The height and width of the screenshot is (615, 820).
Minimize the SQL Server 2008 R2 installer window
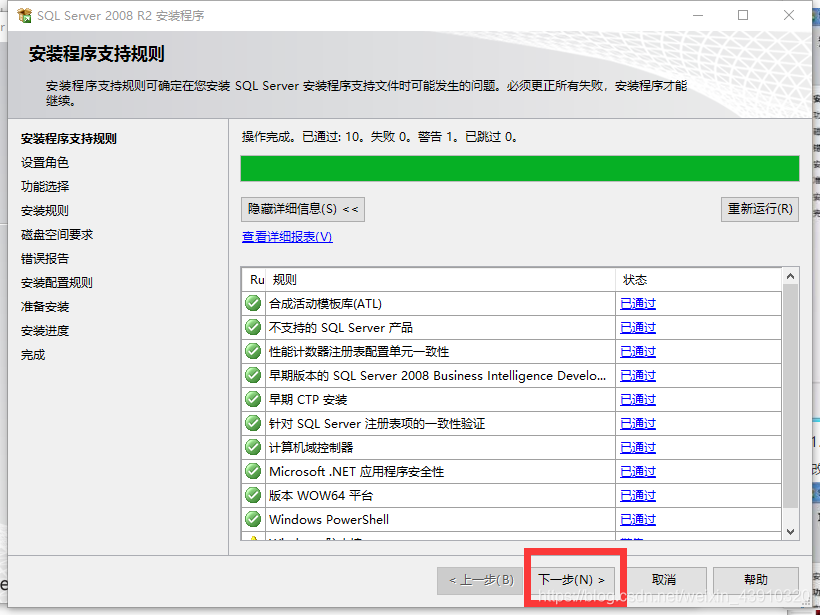(698, 15)
